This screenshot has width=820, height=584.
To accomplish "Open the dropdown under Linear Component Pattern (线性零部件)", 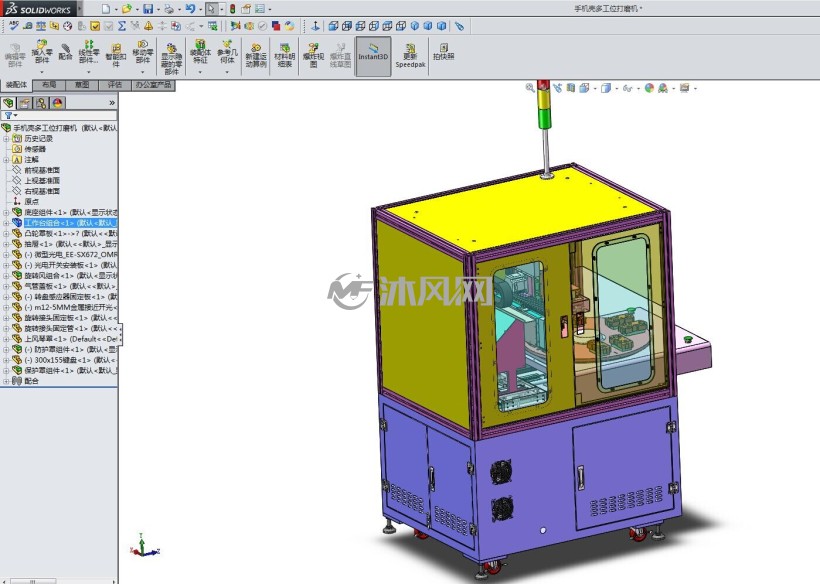I will [89, 72].
